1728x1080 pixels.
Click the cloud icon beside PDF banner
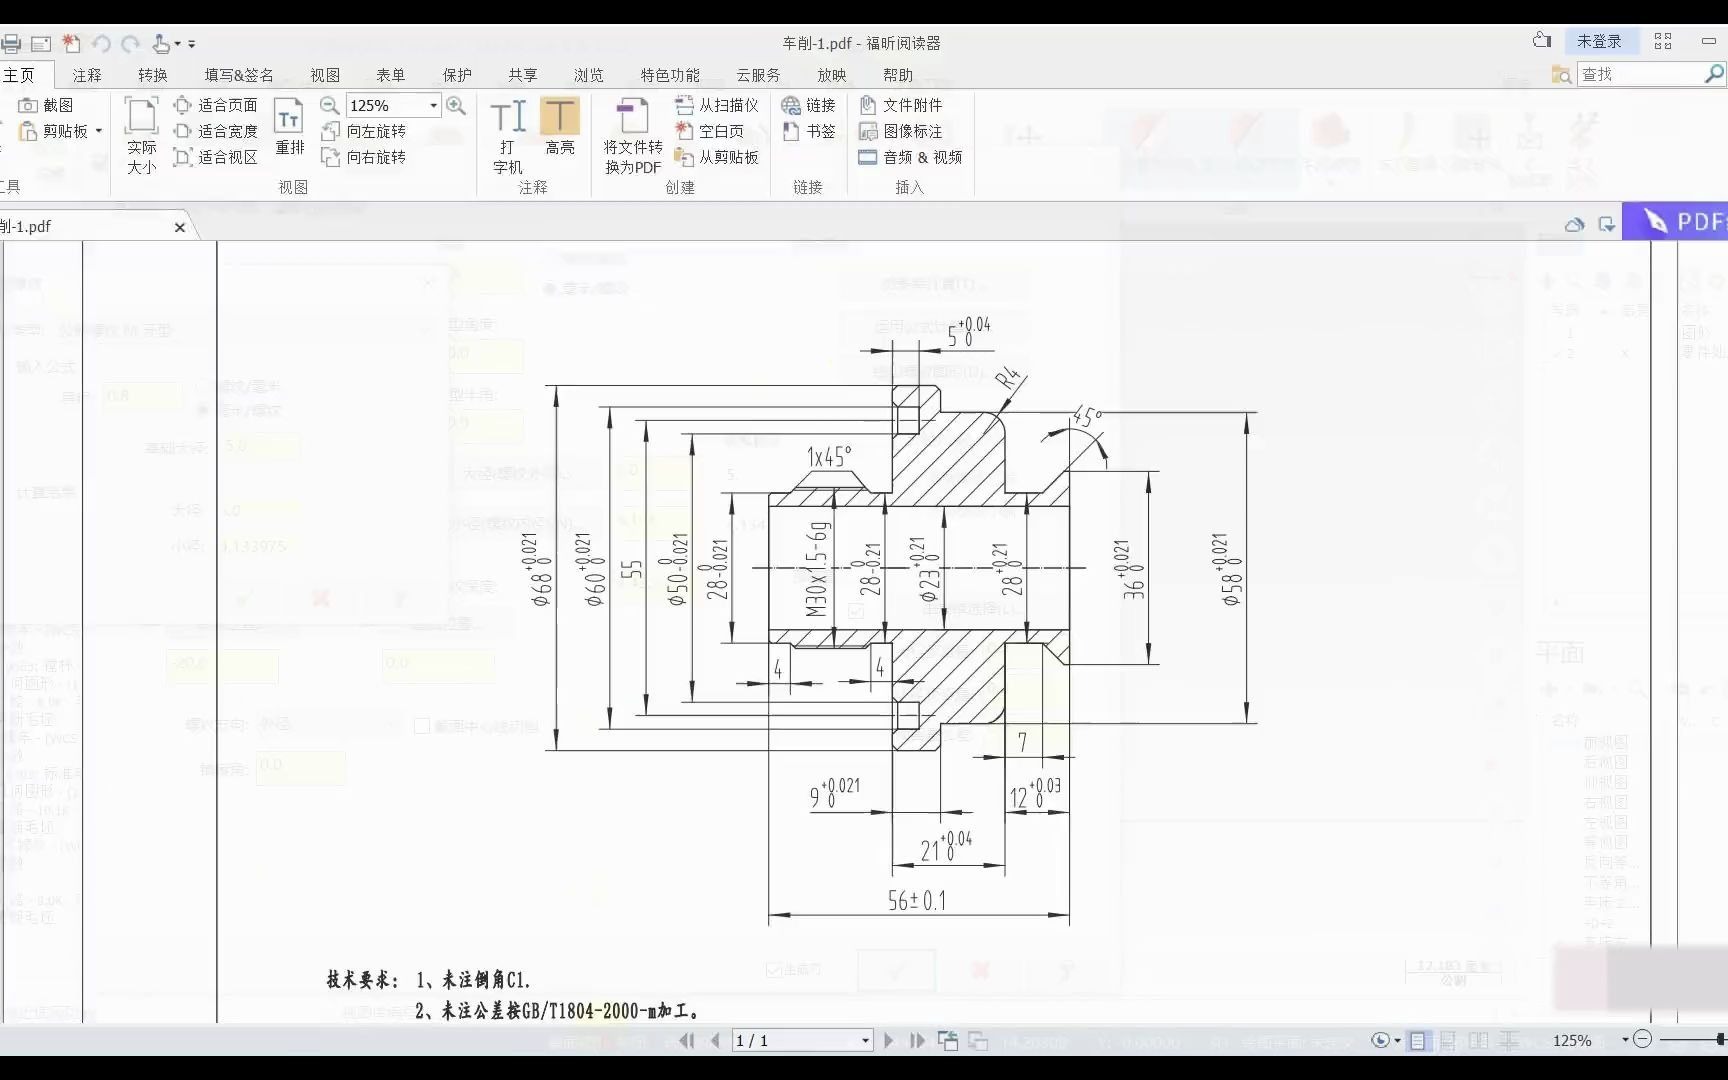tap(1575, 224)
